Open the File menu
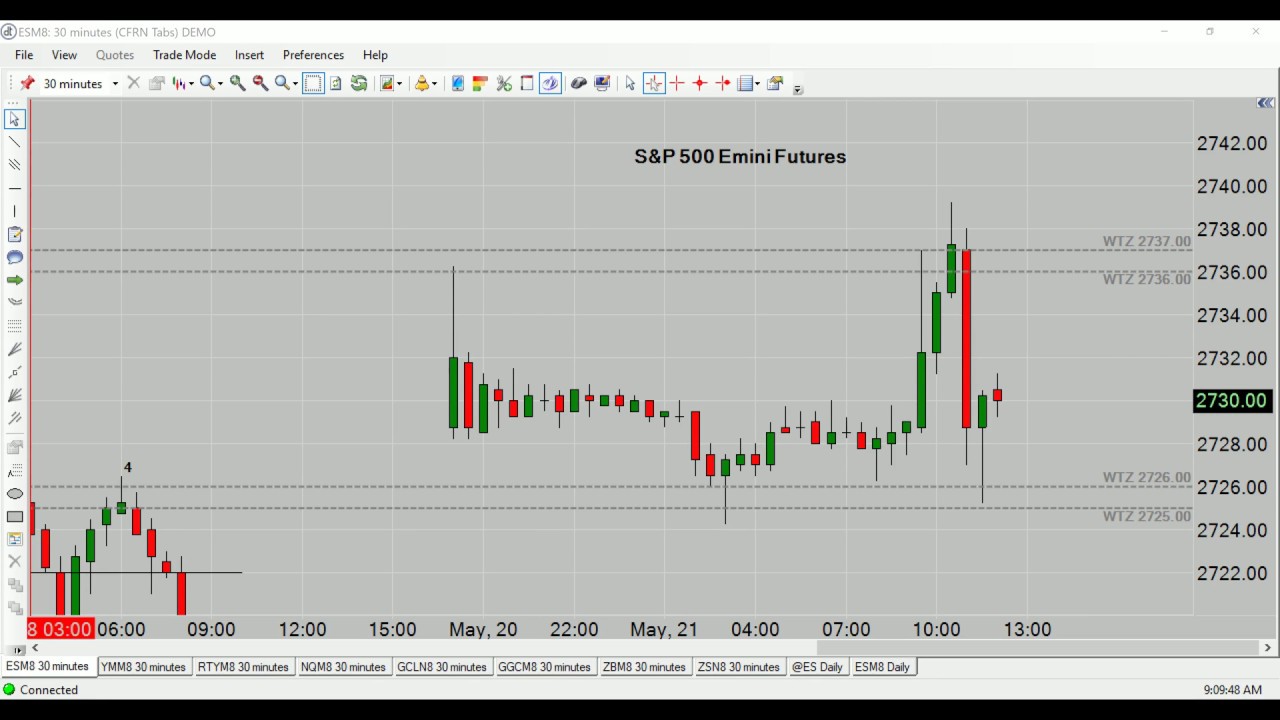The height and width of the screenshot is (720, 1280). pyautogui.click(x=24, y=55)
